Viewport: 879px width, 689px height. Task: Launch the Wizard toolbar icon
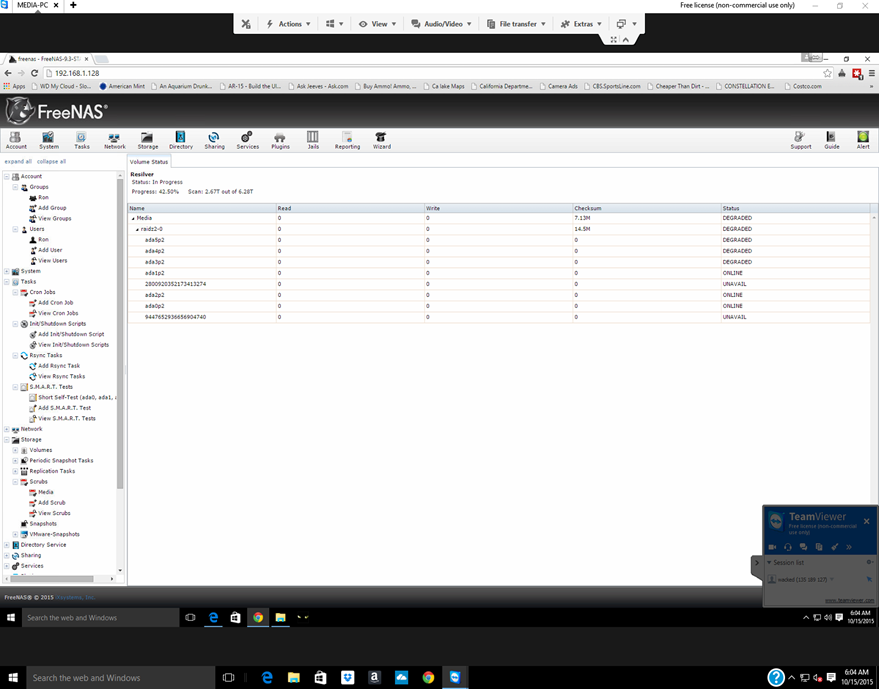381,140
